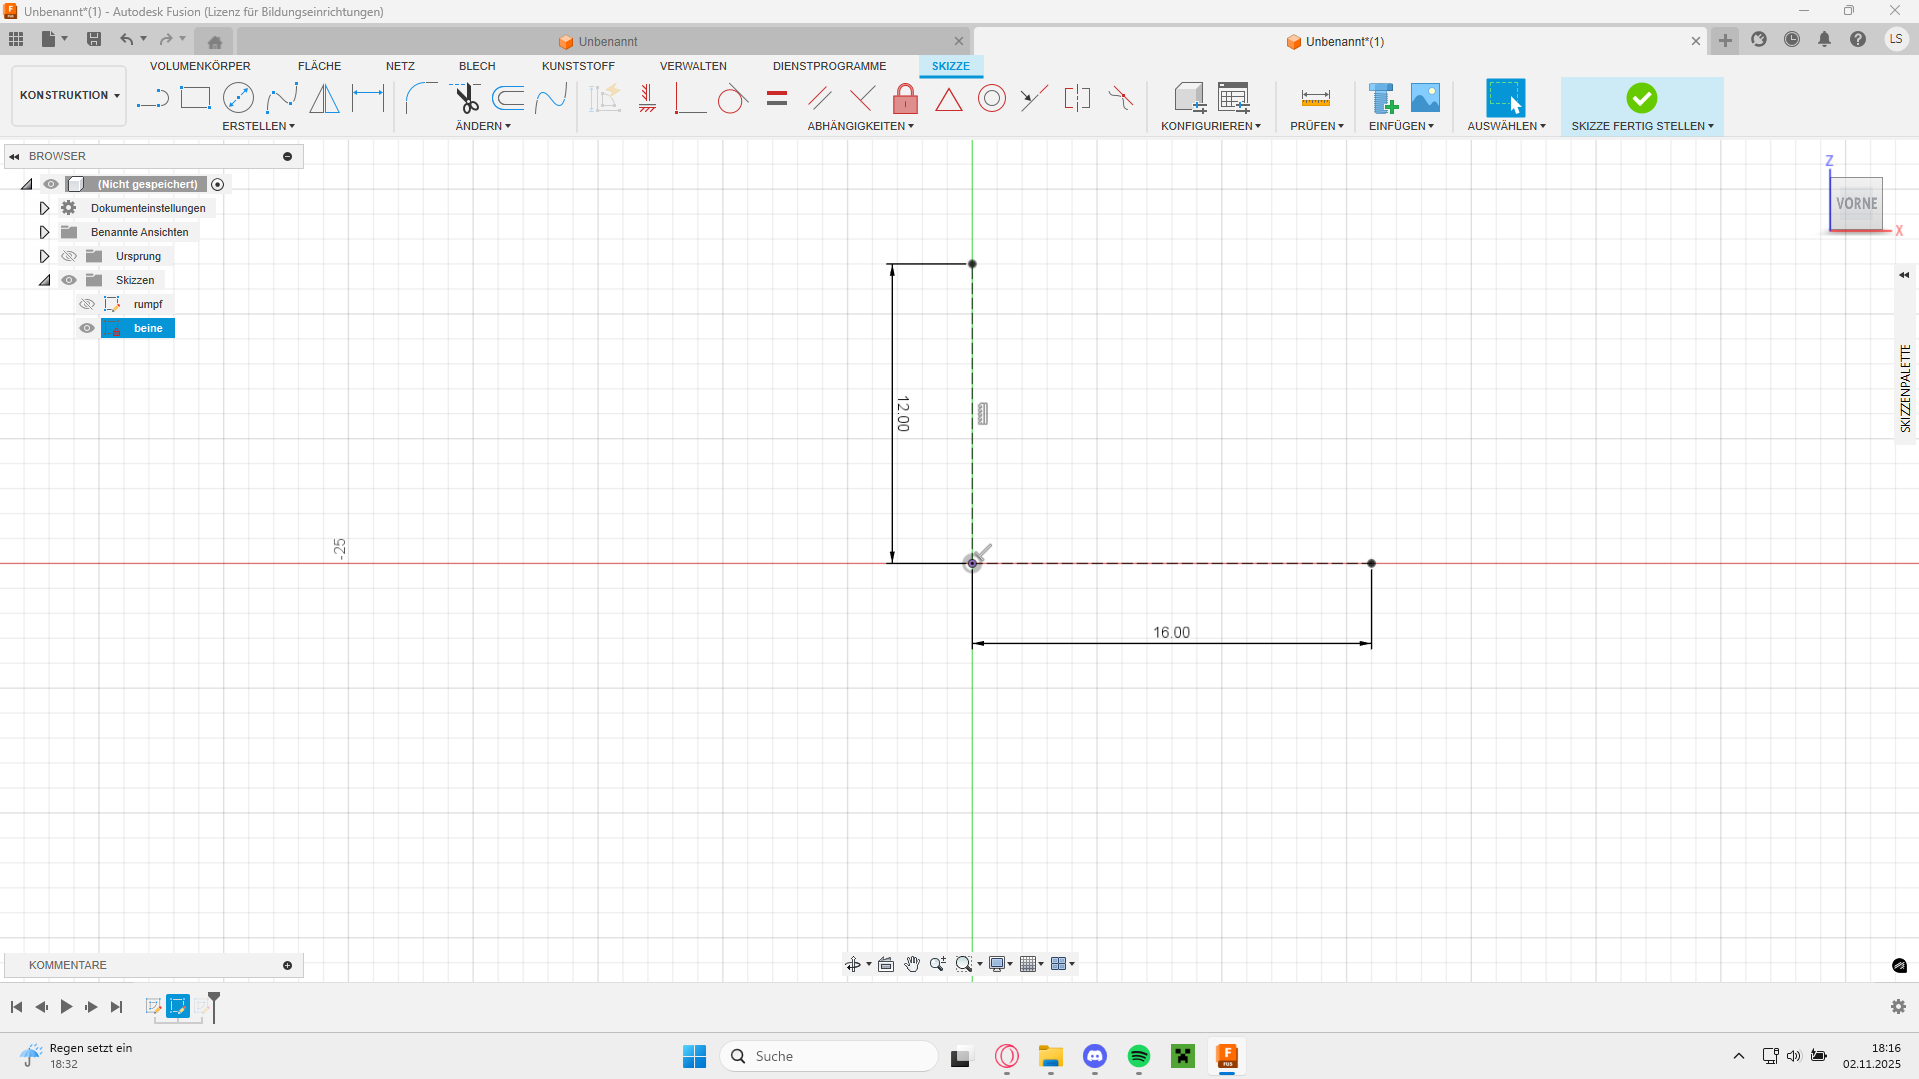The width and height of the screenshot is (1919, 1079).
Task: Click the sketch dimension tool icon
Action: click(368, 98)
